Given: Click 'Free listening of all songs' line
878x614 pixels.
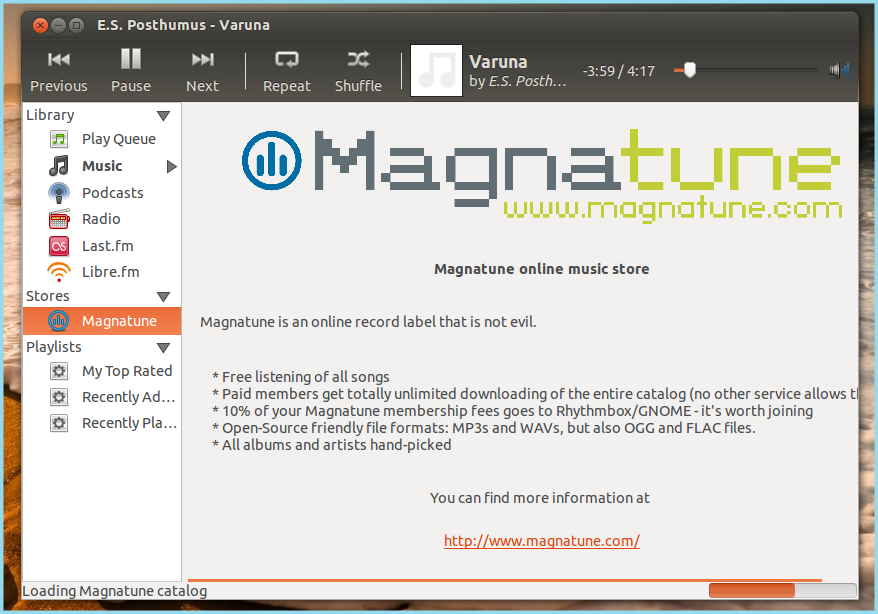Looking at the screenshot, I should pyautogui.click(x=305, y=377).
